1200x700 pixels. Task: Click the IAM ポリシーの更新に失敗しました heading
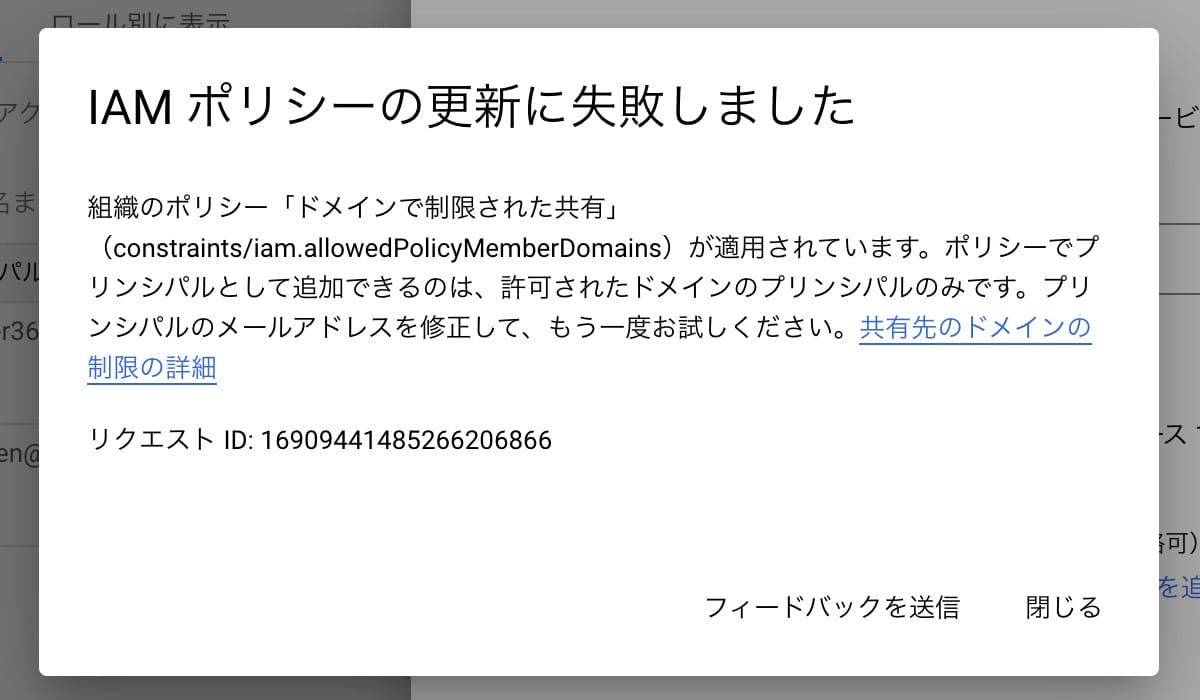(x=471, y=107)
